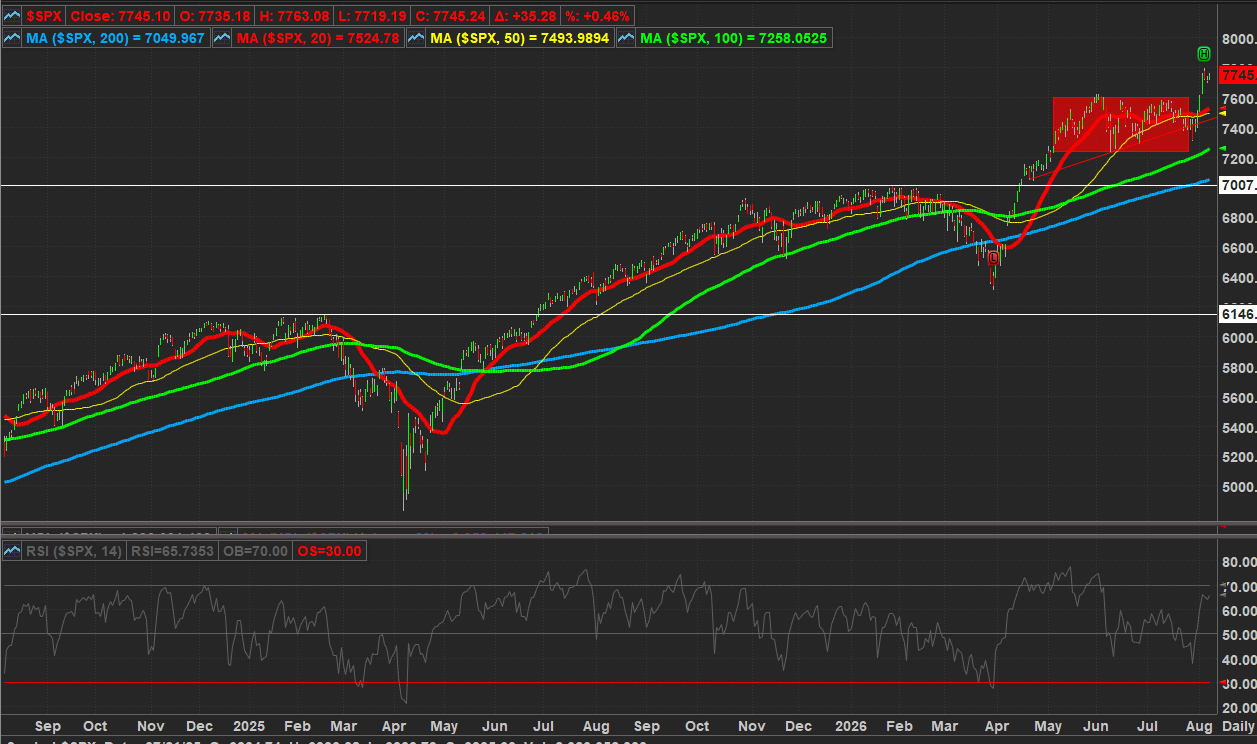Click the 7007 horizontal line price label
This screenshot has height=744, width=1257.
point(1238,186)
